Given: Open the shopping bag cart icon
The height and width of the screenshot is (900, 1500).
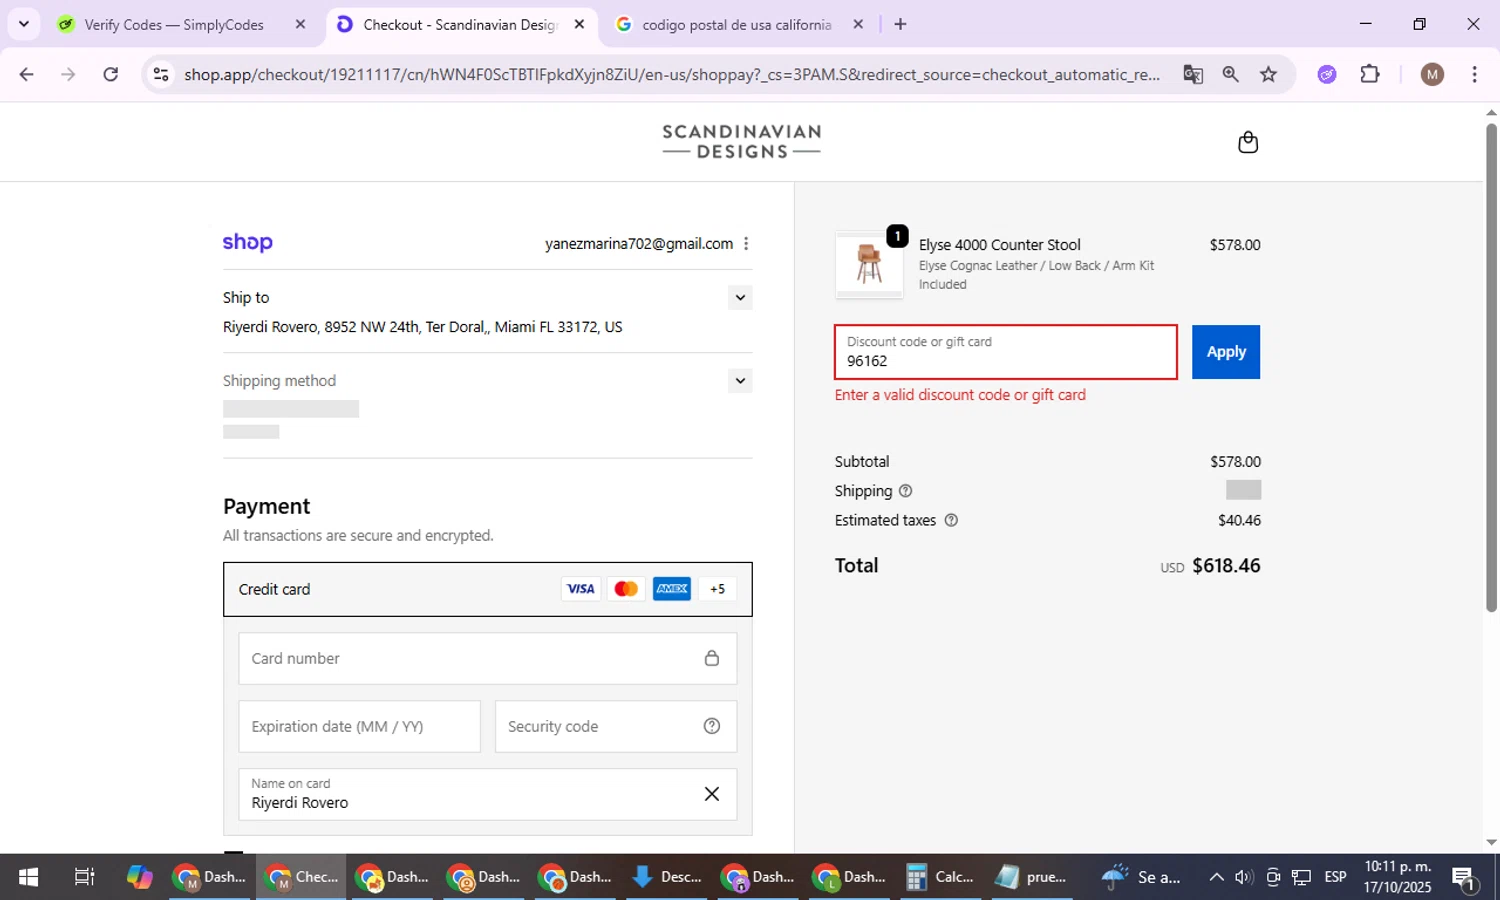Looking at the screenshot, I should pyautogui.click(x=1248, y=142).
